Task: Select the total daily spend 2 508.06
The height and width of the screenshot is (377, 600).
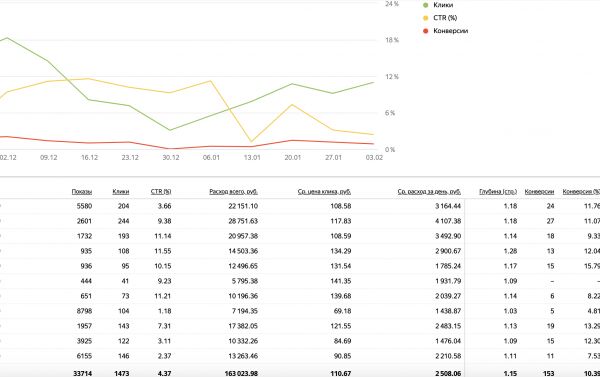Action: point(448,373)
